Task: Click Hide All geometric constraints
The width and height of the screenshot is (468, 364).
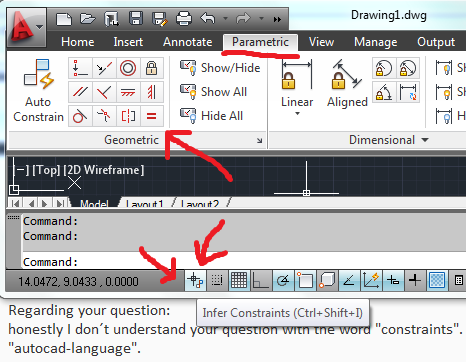Action: [x=212, y=116]
